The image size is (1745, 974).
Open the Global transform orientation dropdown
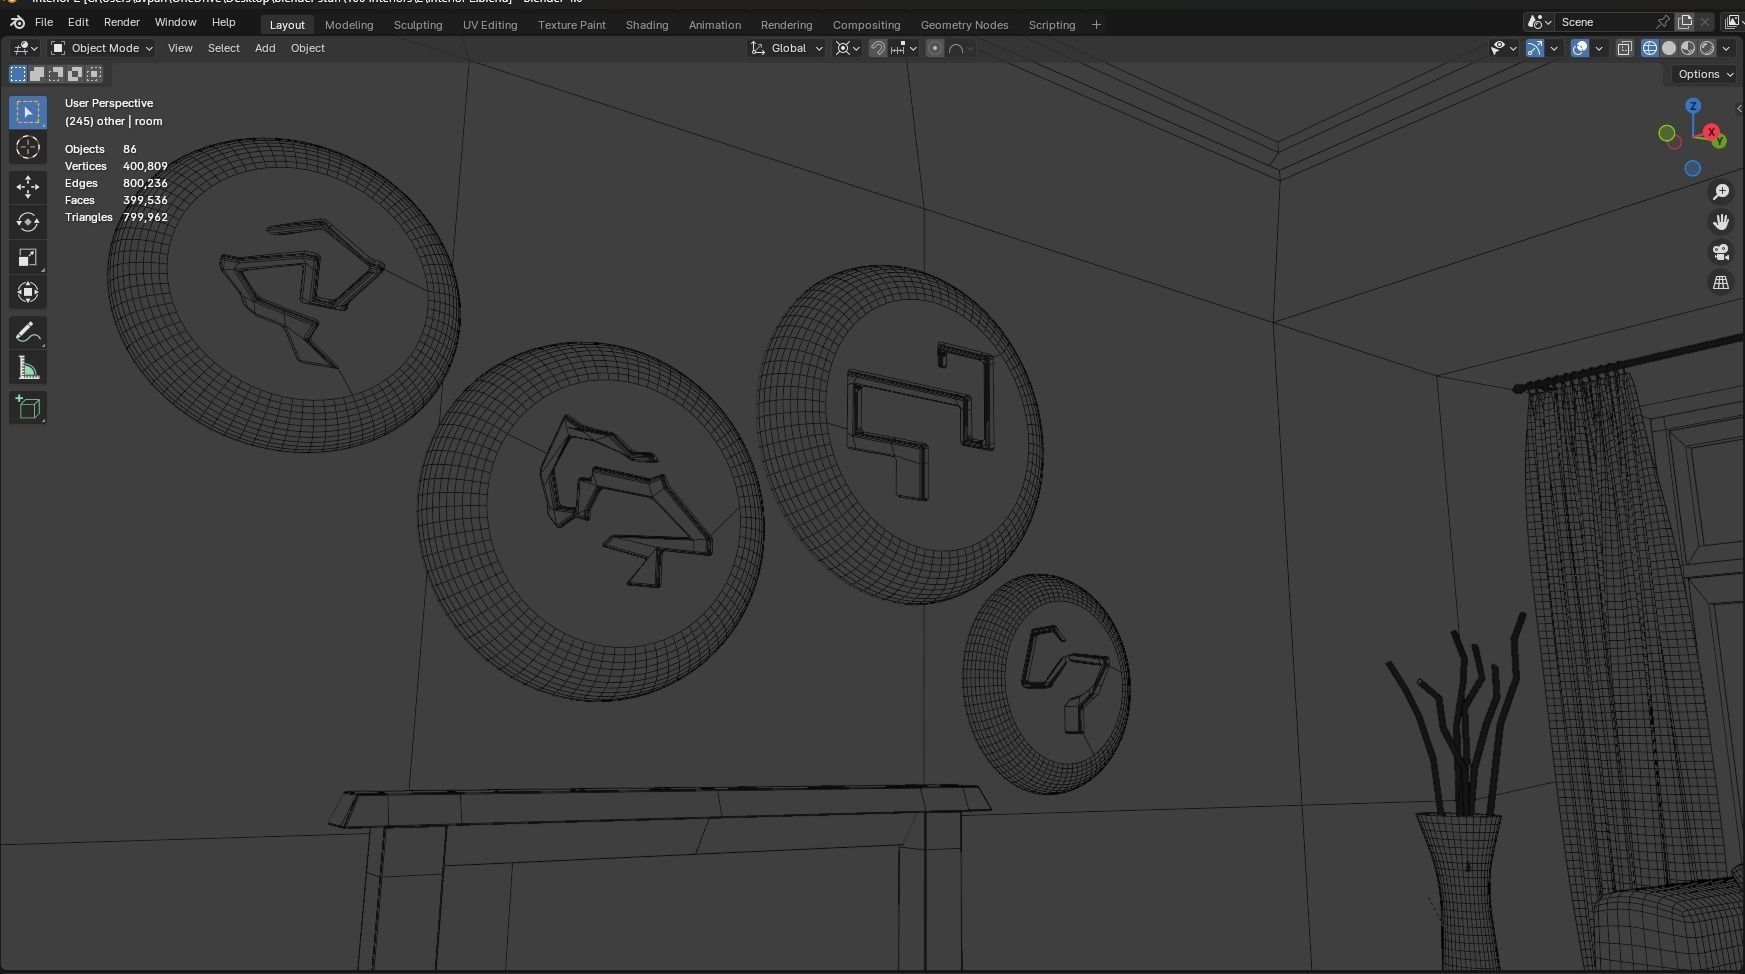(787, 48)
